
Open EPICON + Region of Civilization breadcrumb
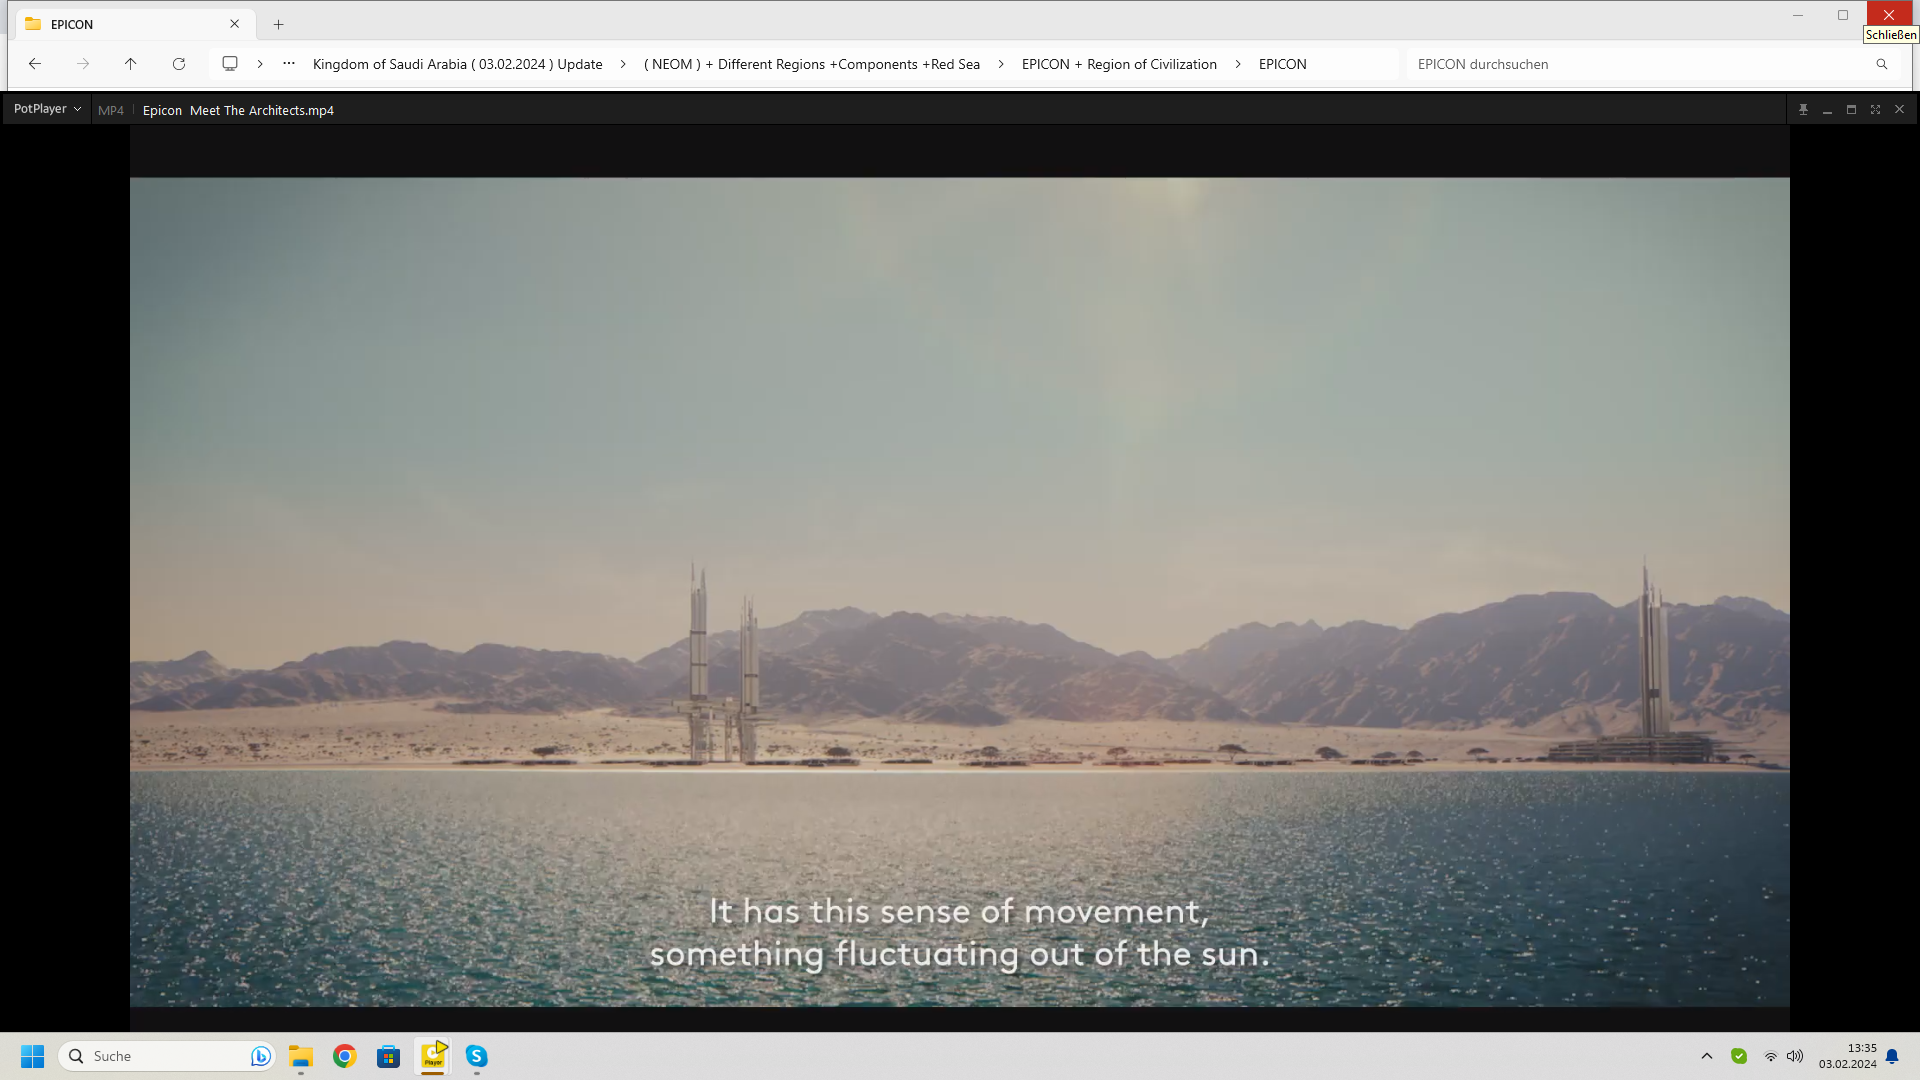click(1119, 64)
